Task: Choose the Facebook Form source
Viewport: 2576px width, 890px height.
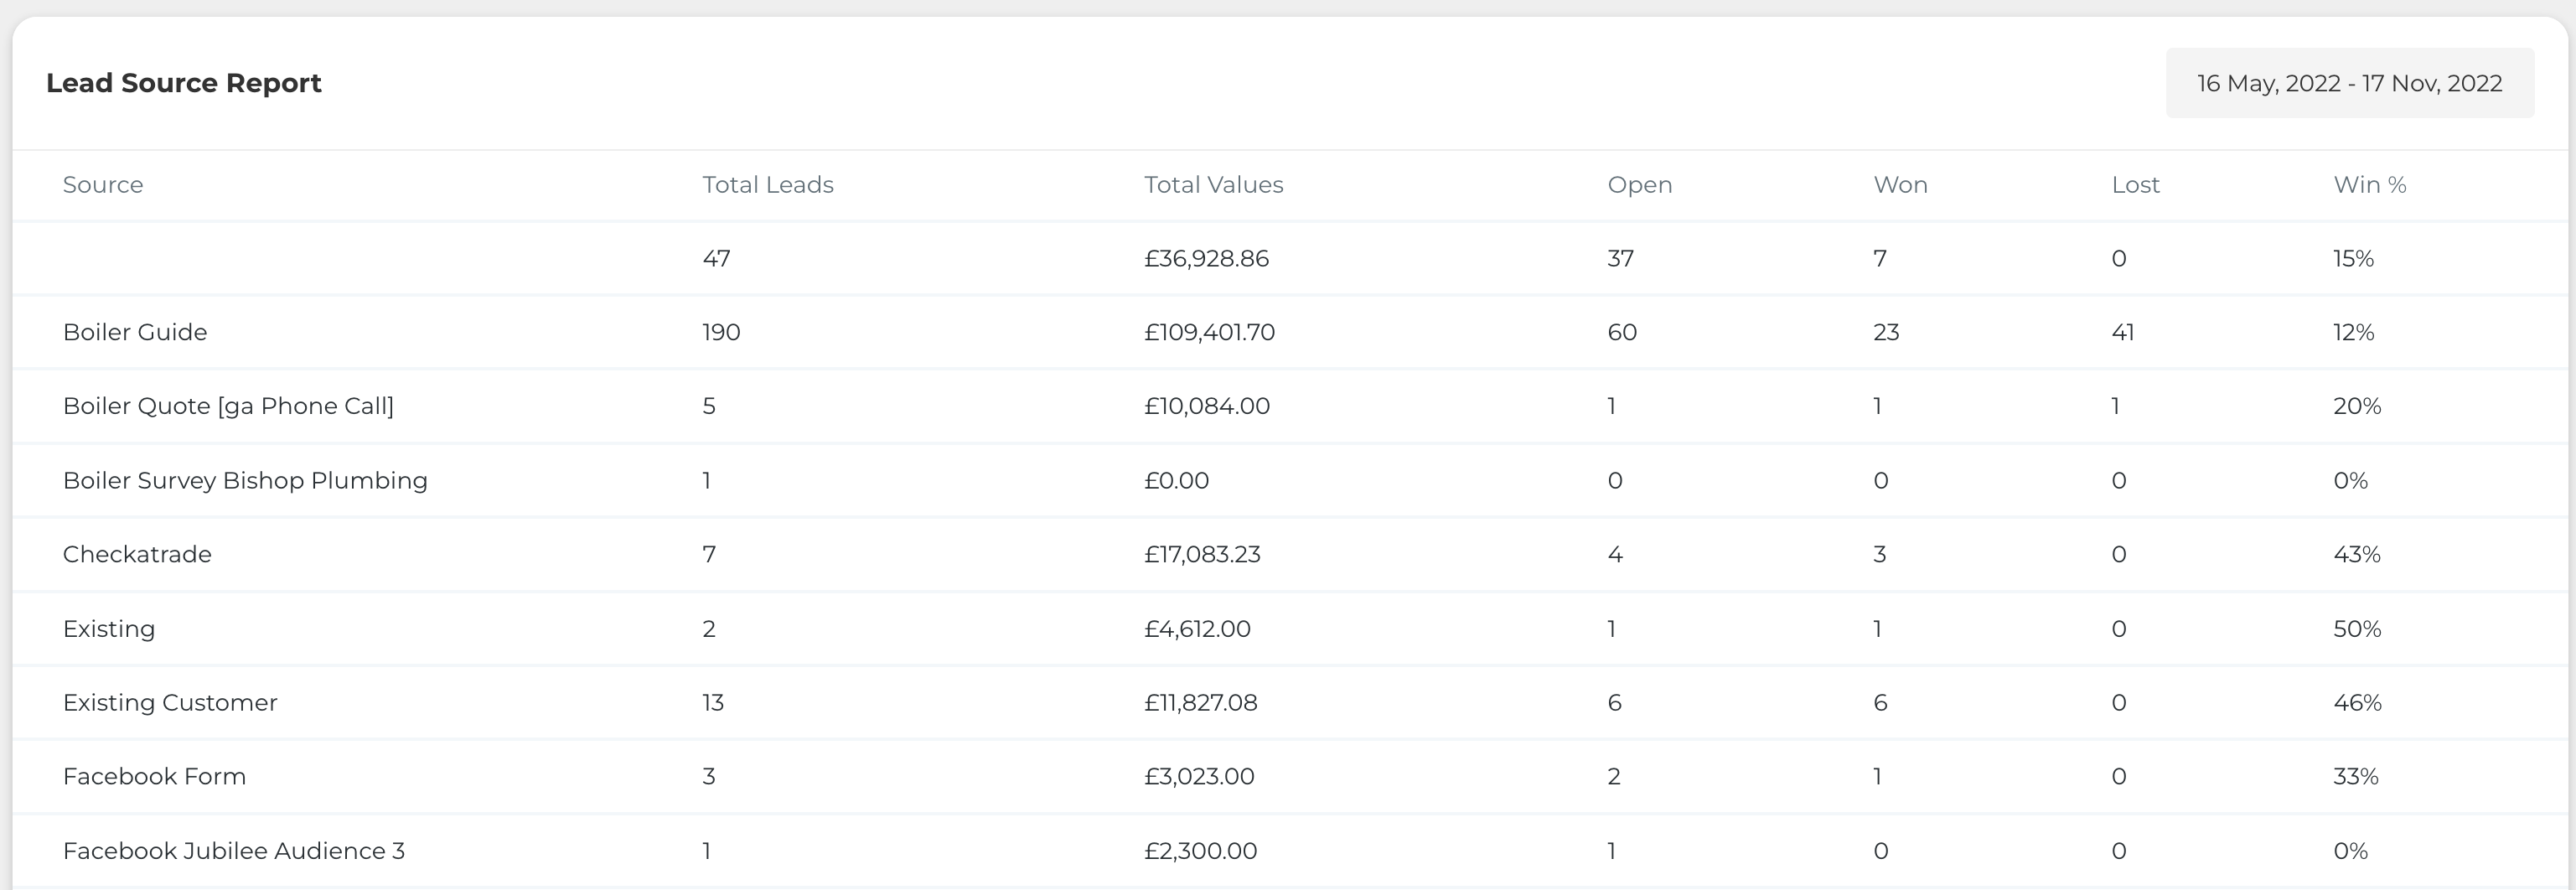Action: point(154,776)
